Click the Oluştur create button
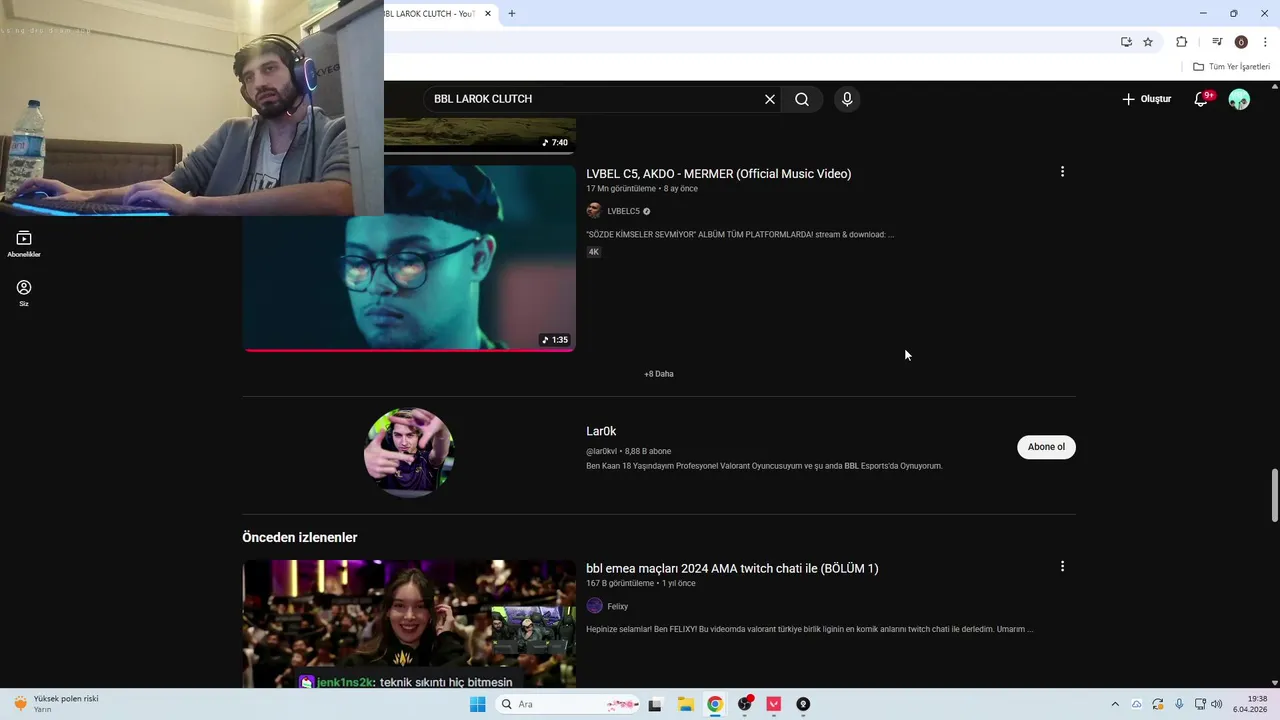This screenshot has width=1280, height=720. [x=1146, y=99]
